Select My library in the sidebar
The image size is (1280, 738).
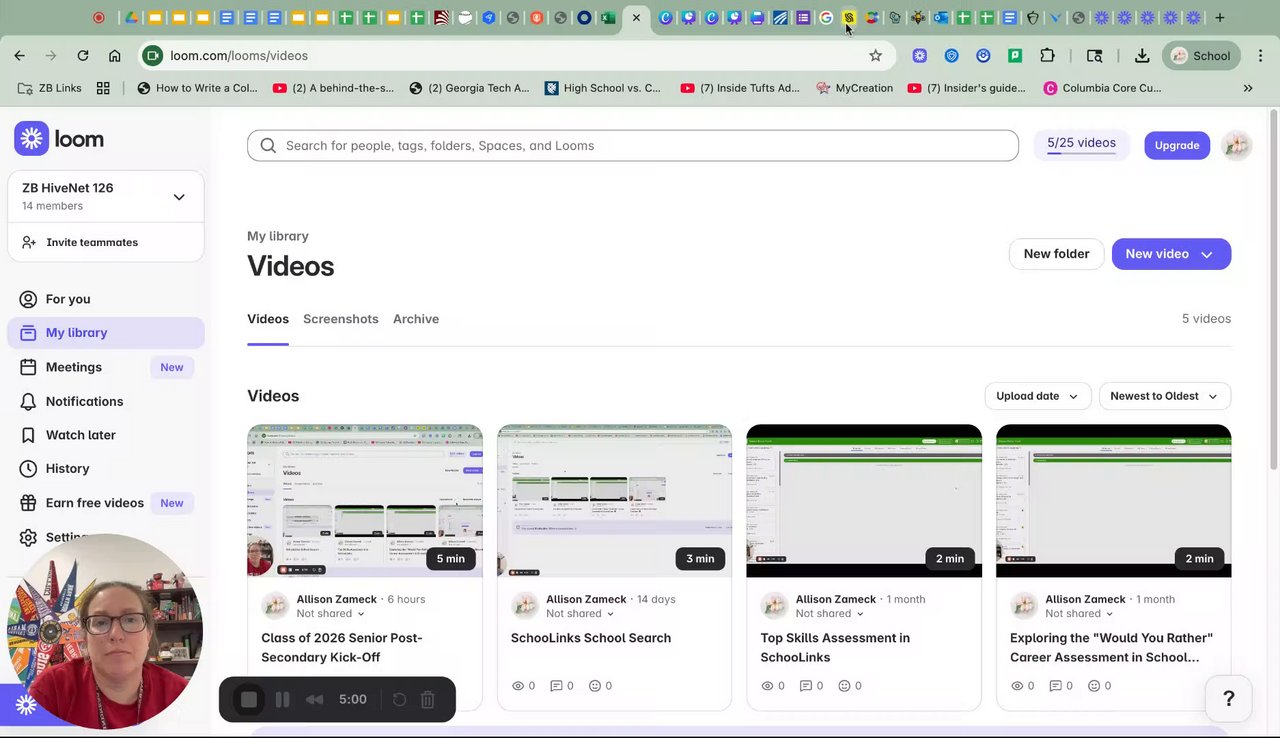point(106,333)
